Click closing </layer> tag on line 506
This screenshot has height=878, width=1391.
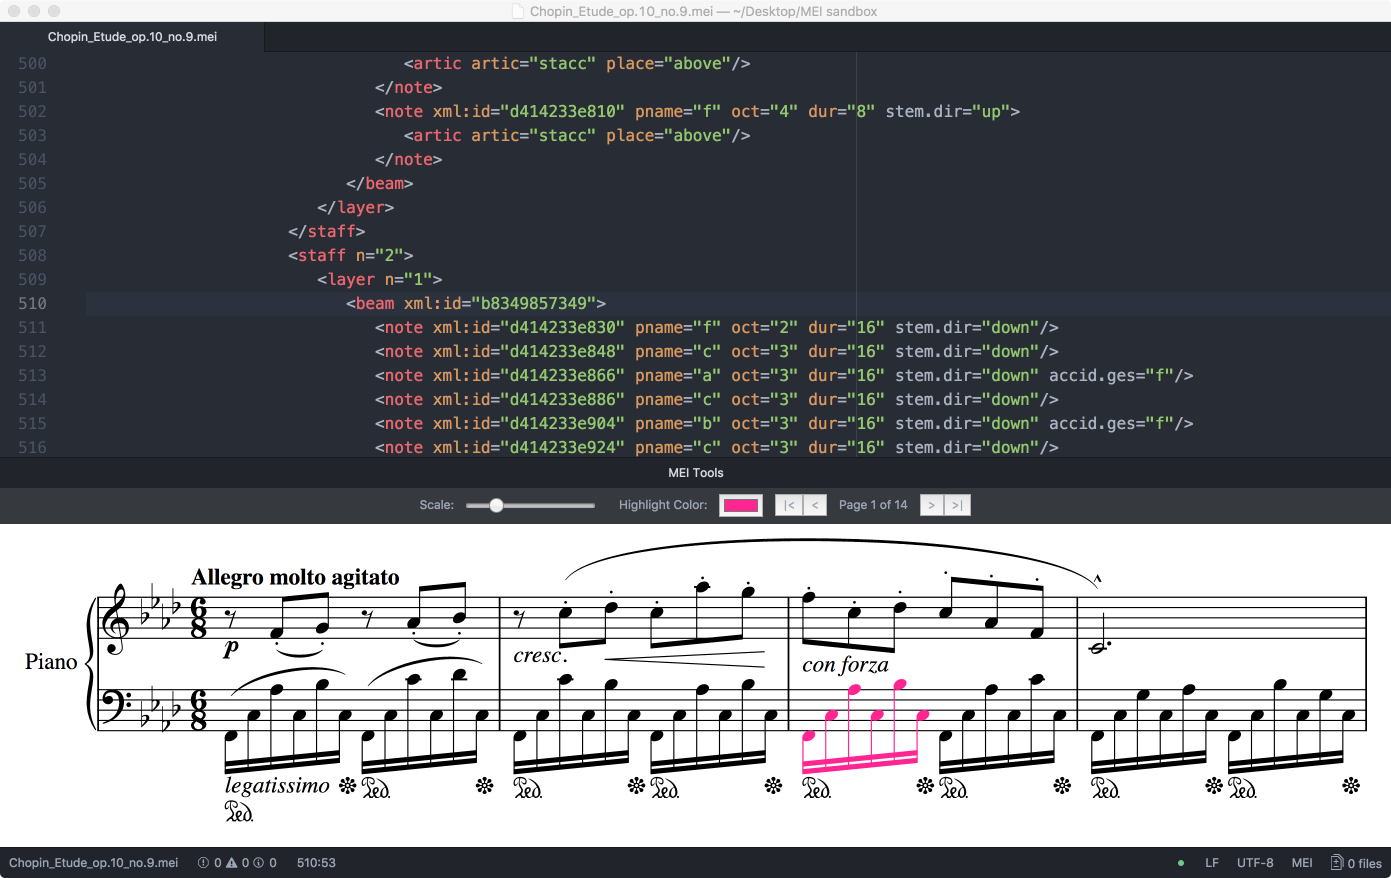click(x=356, y=207)
